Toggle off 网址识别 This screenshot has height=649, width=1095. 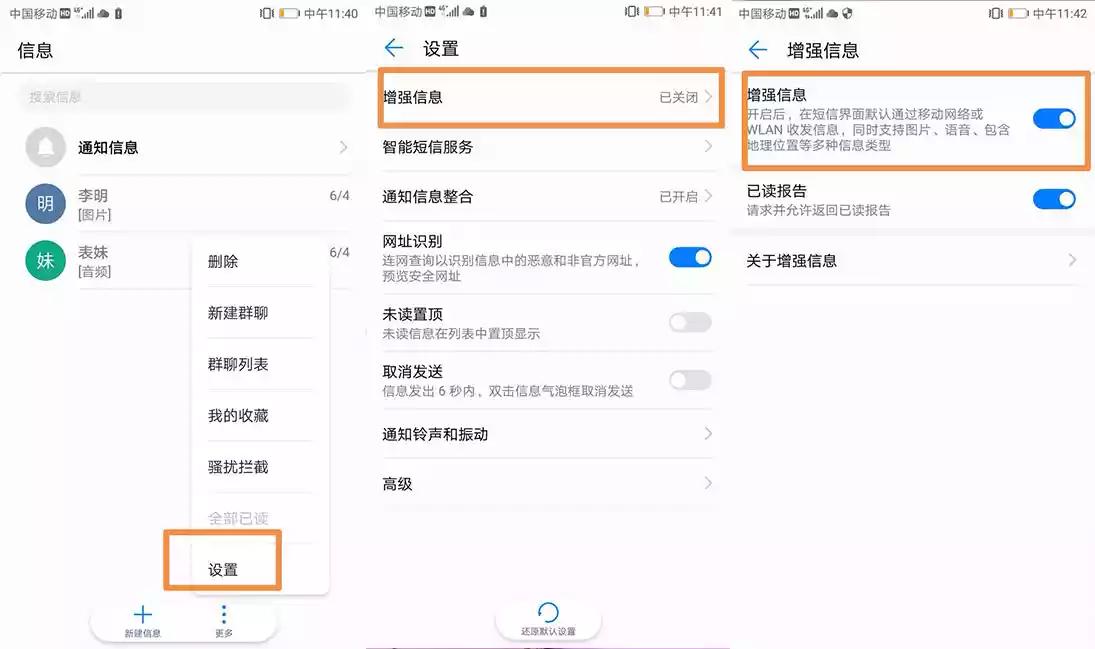[689, 258]
